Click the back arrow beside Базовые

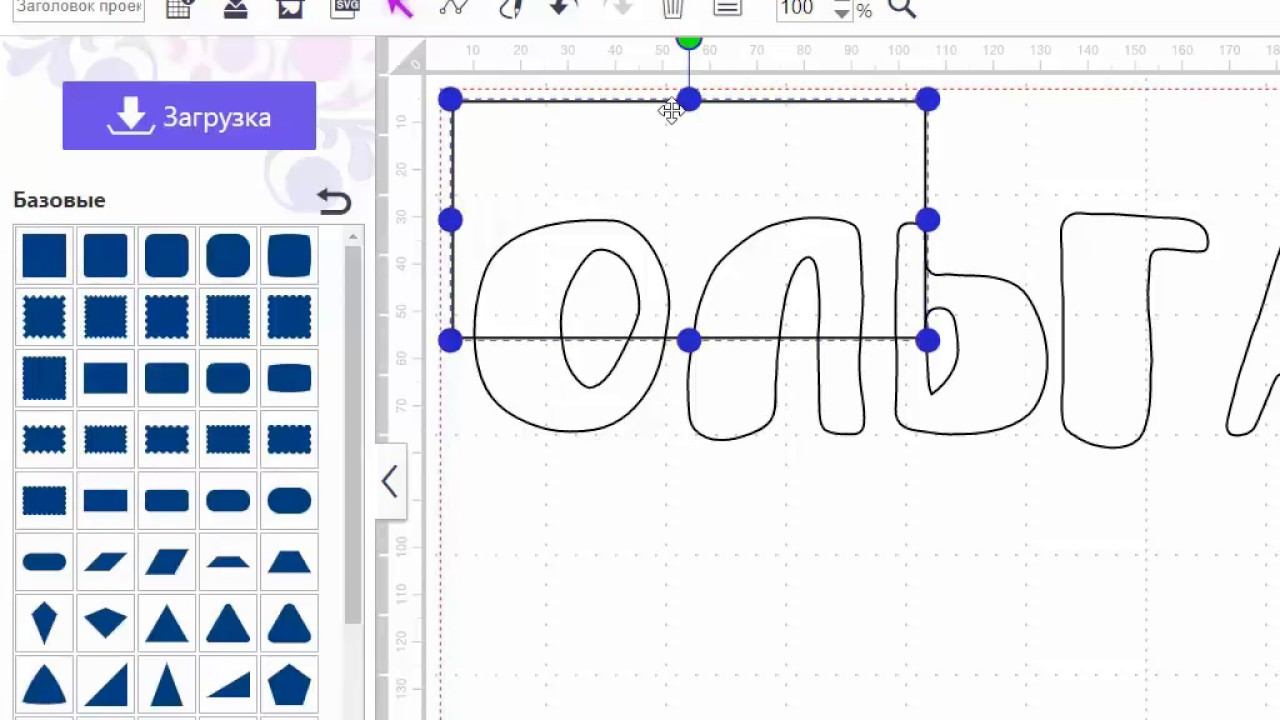click(334, 202)
